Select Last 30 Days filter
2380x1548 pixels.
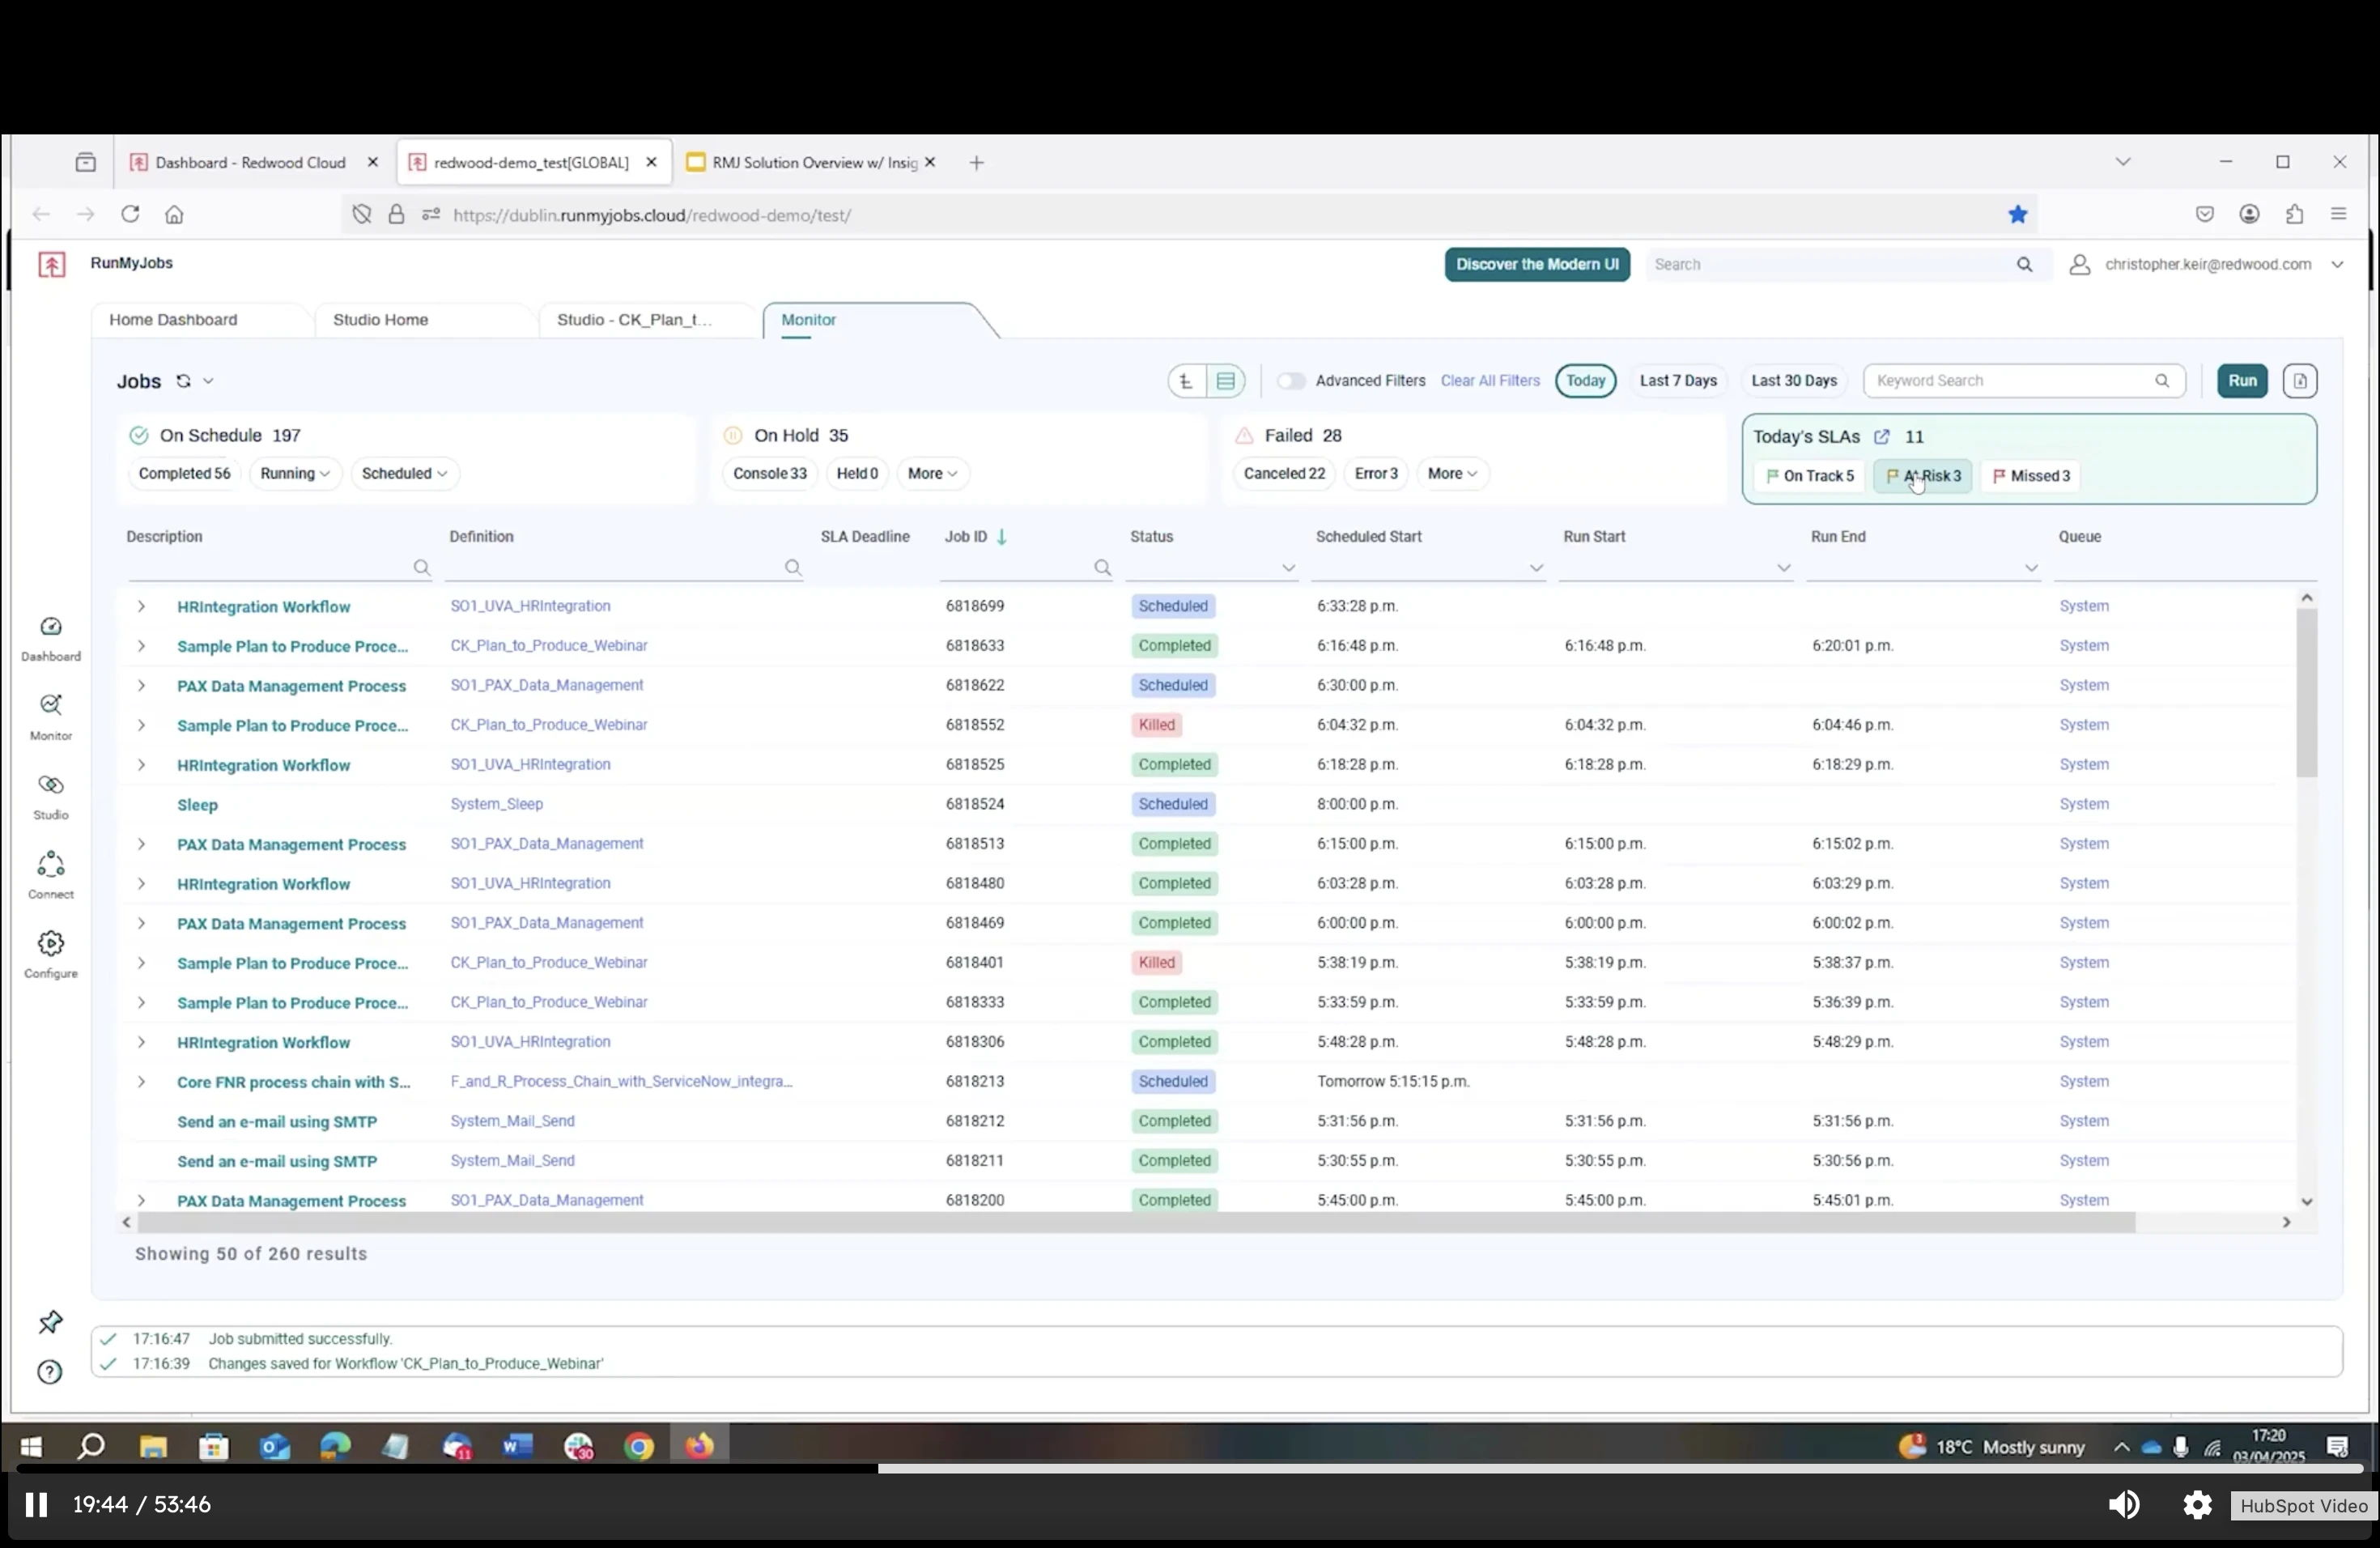click(x=1794, y=381)
